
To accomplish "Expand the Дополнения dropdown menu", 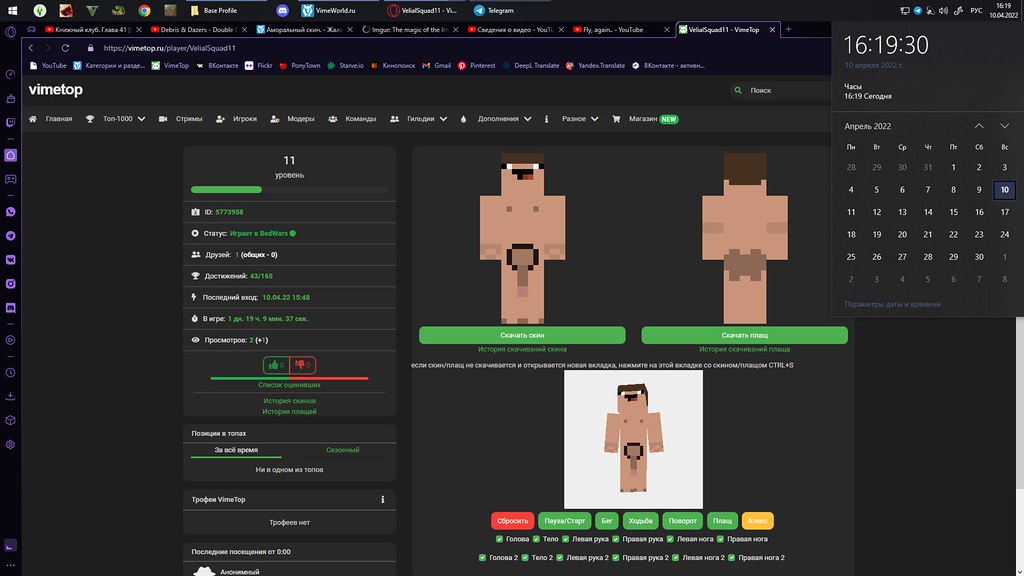I will (497, 118).
